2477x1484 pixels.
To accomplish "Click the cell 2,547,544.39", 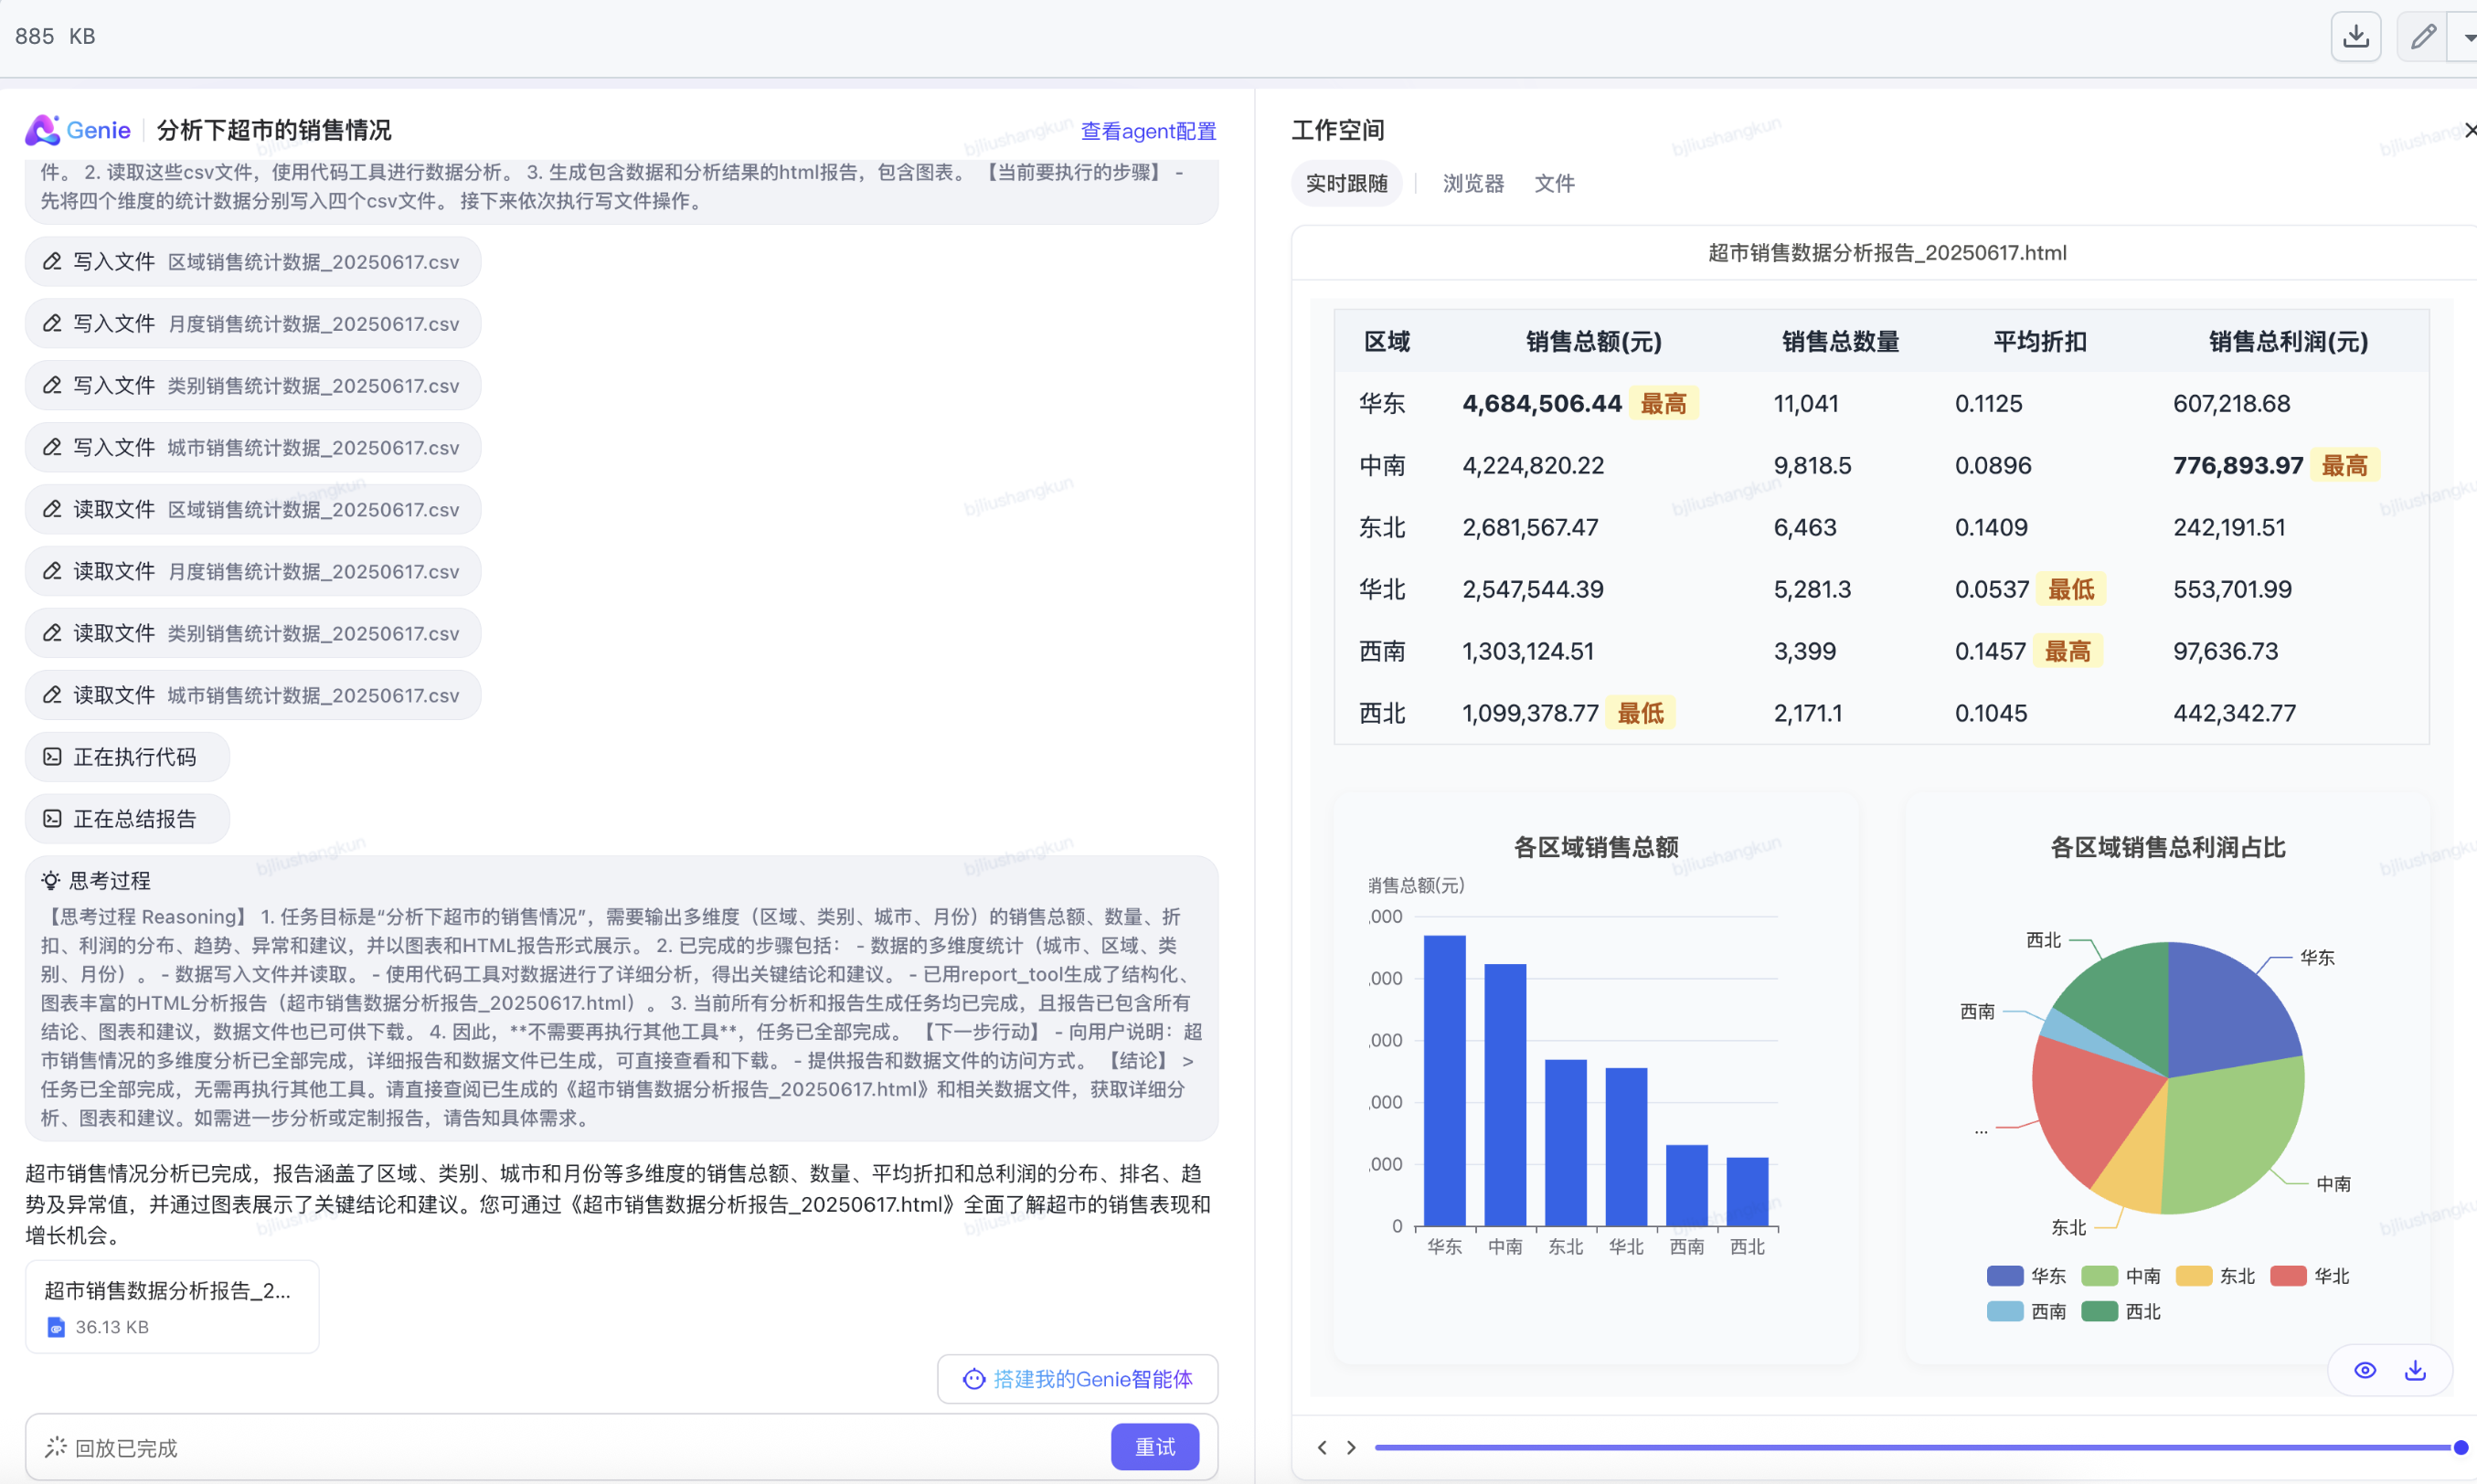I will (x=1532, y=589).
